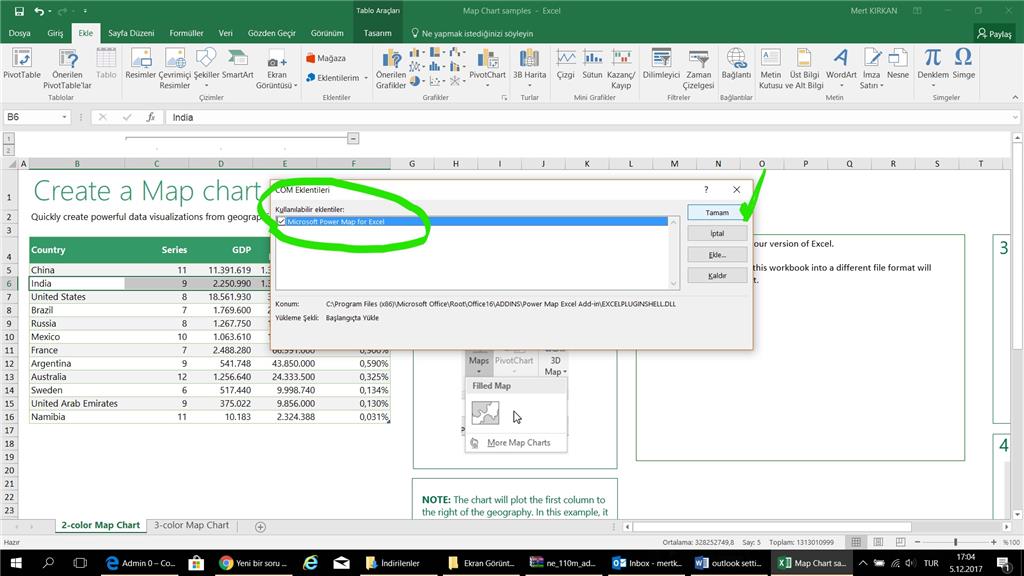Click the zoom in plus button
The image size is (1024, 576).
coord(993,542)
